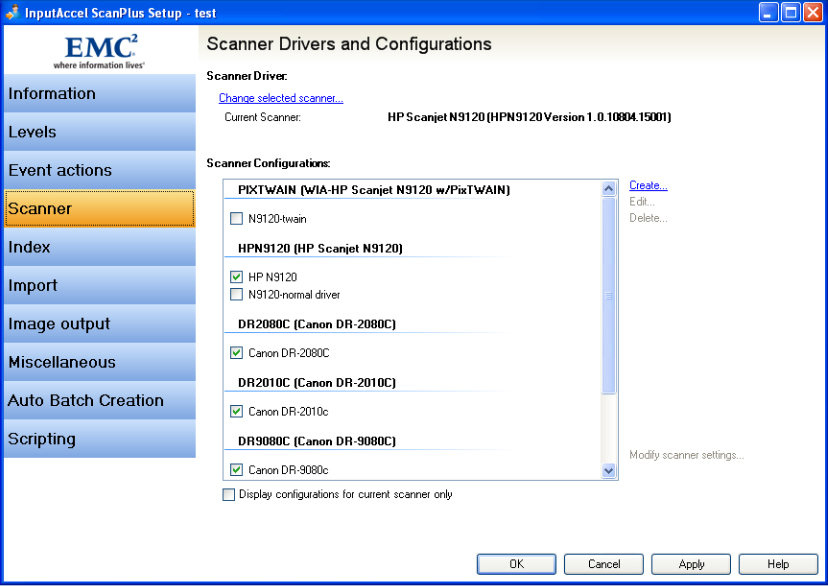Uncheck the Canon DR-2080C configuration
Image resolution: width=828 pixels, height=586 pixels.
[x=237, y=353]
